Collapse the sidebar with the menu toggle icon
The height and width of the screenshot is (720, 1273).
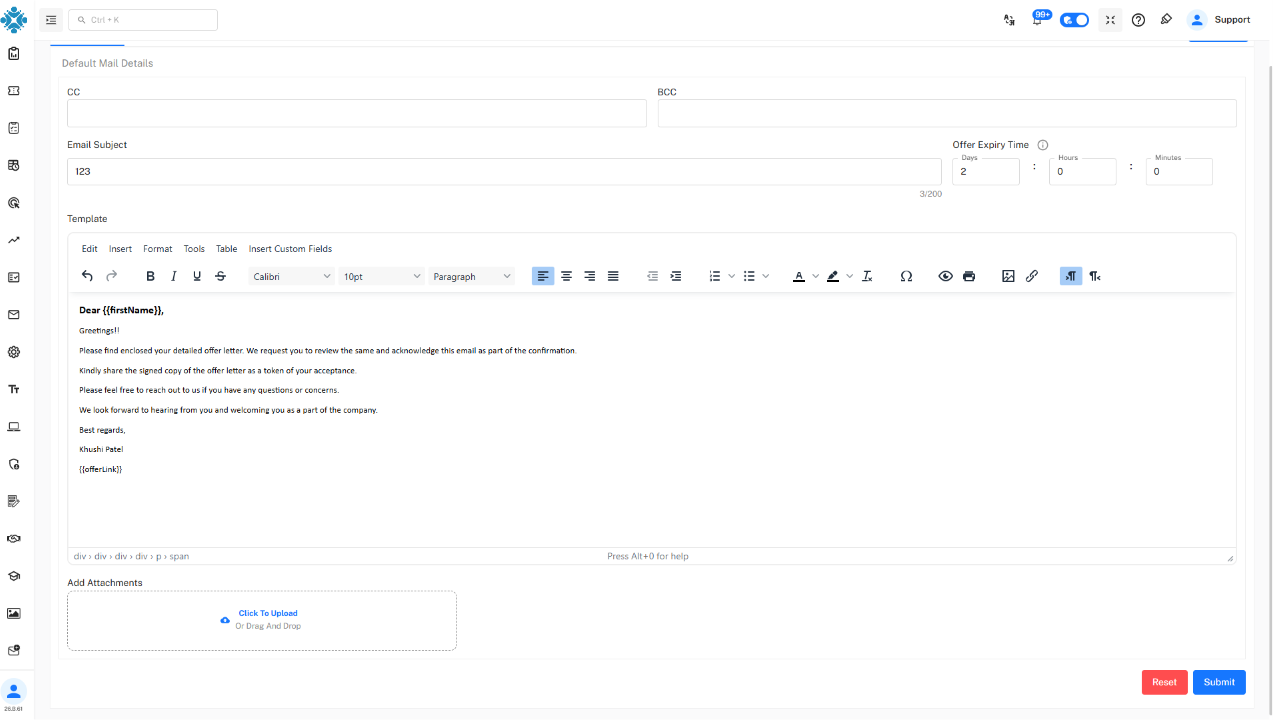point(51,20)
